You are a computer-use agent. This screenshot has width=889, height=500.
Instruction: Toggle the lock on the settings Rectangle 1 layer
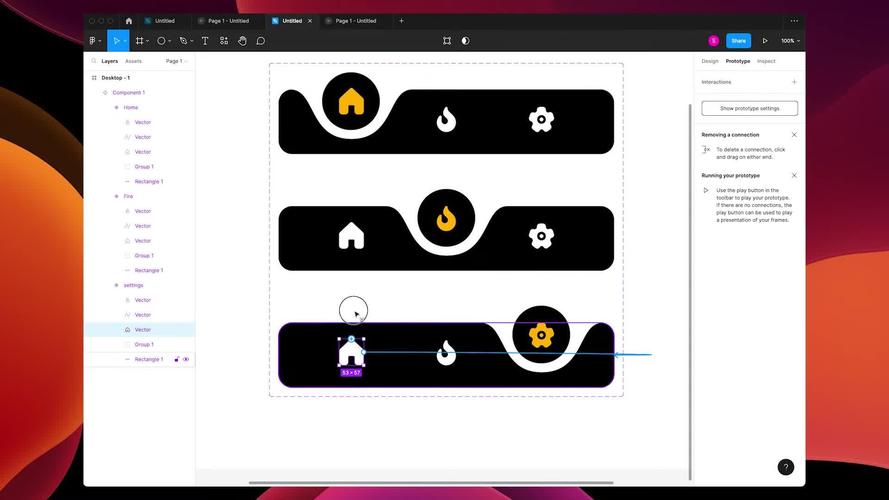point(177,359)
